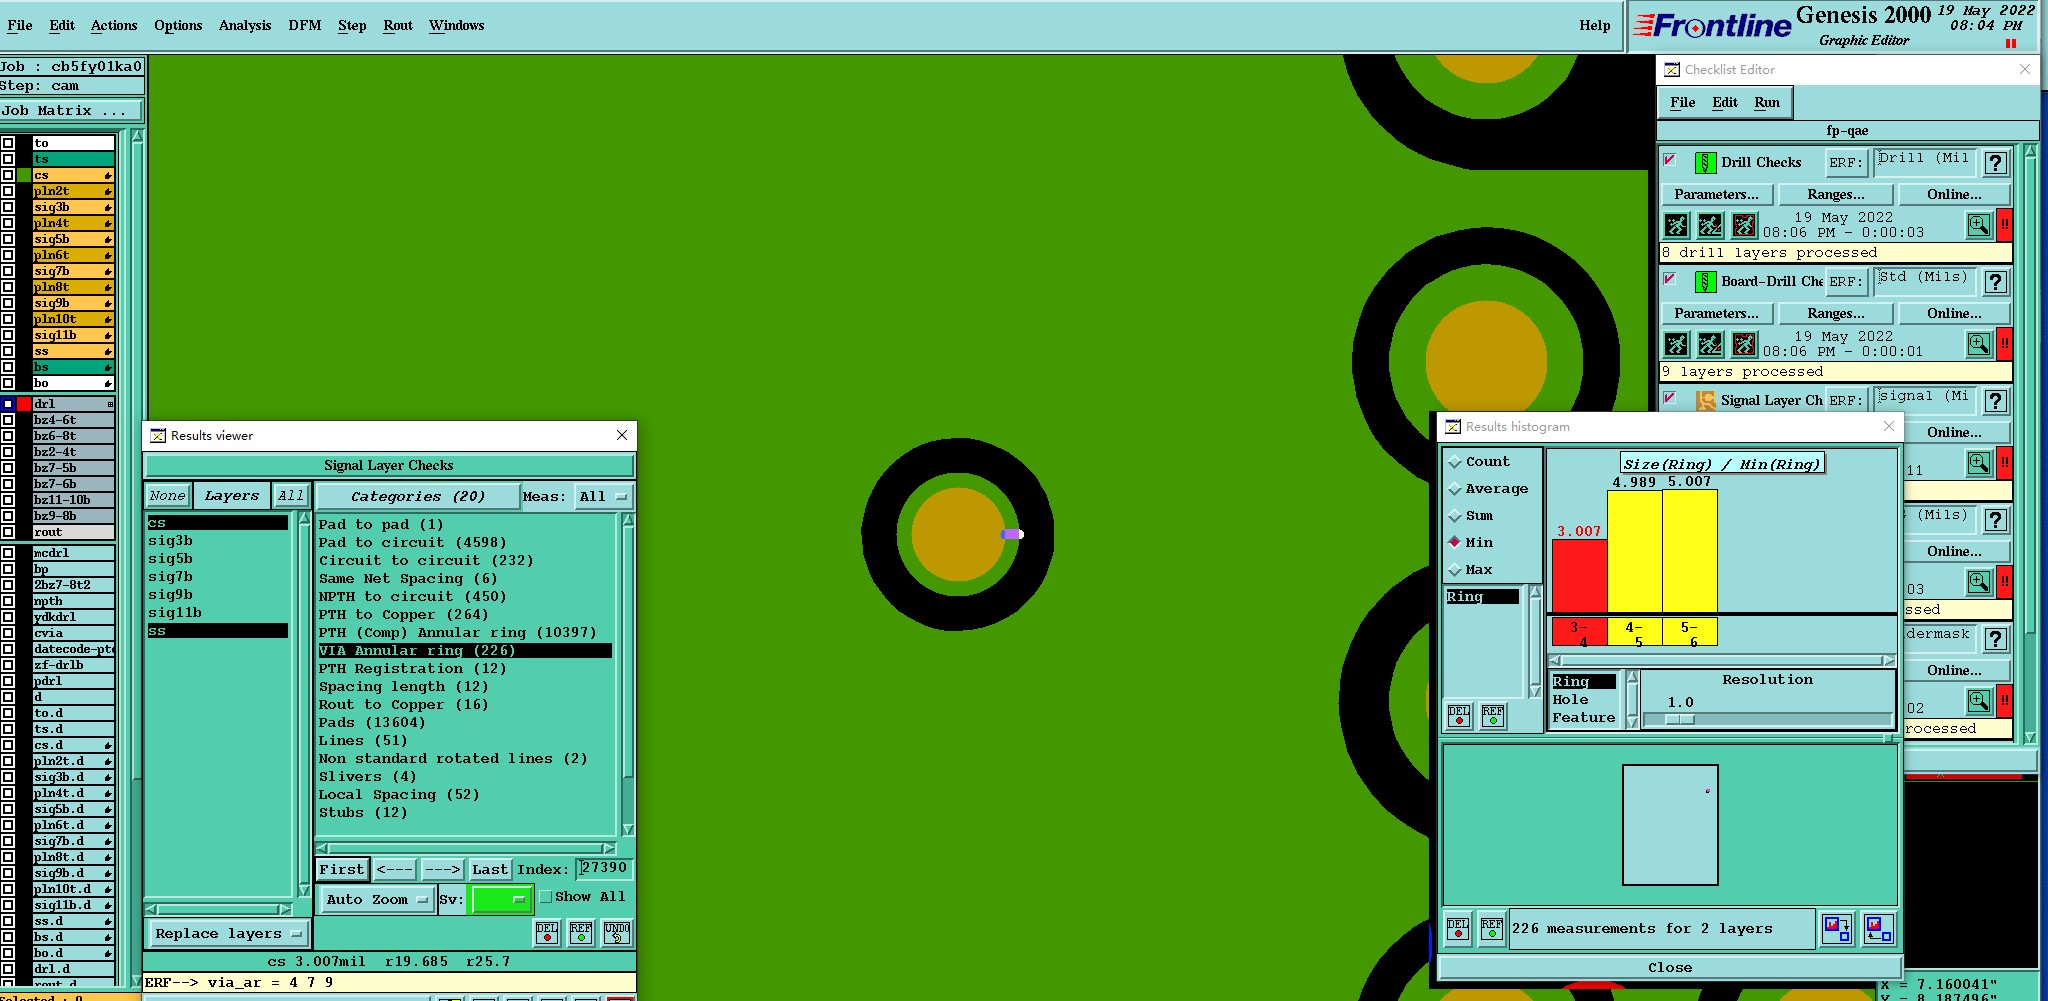Click yellow 5-6 histogram range swatch
The image size is (2048, 1001).
(x=1690, y=633)
